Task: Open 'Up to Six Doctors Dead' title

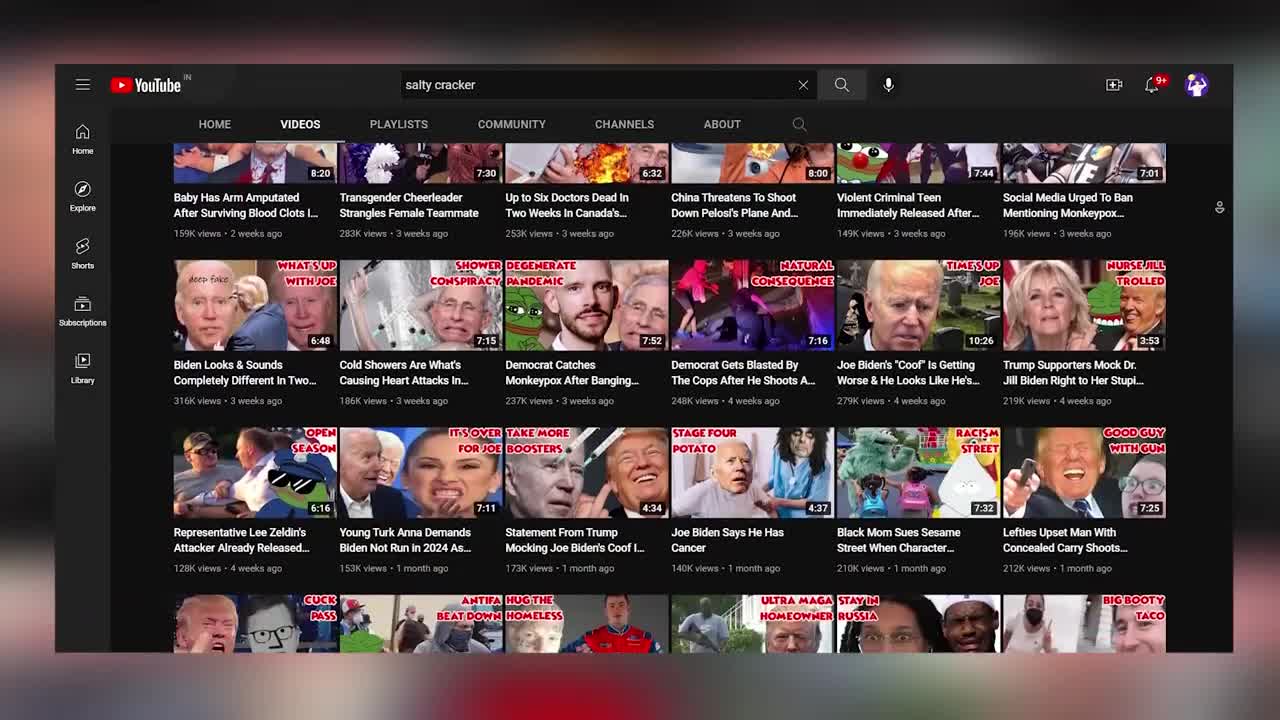Action: pos(567,205)
